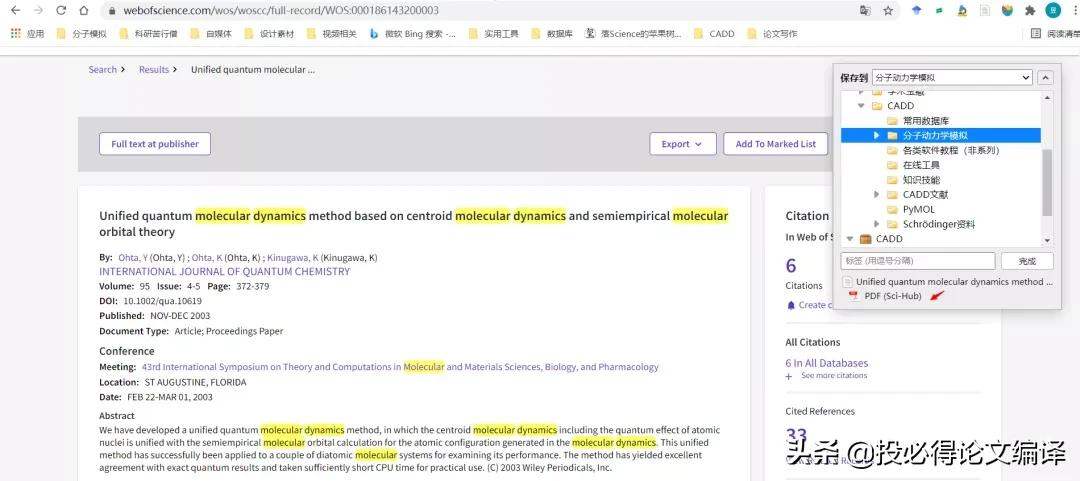Click the collection tree scroll up arrow
1080x481 pixels.
point(1047,97)
